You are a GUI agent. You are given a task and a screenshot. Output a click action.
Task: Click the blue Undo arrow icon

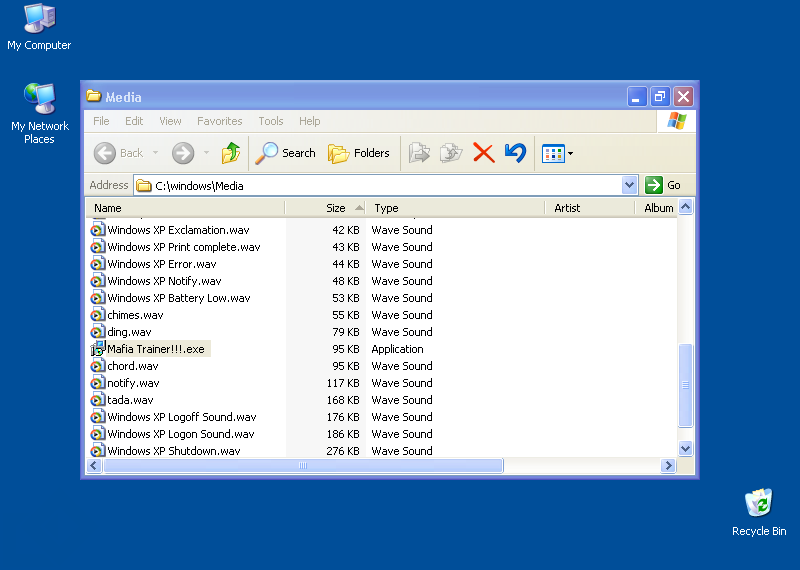click(x=515, y=153)
